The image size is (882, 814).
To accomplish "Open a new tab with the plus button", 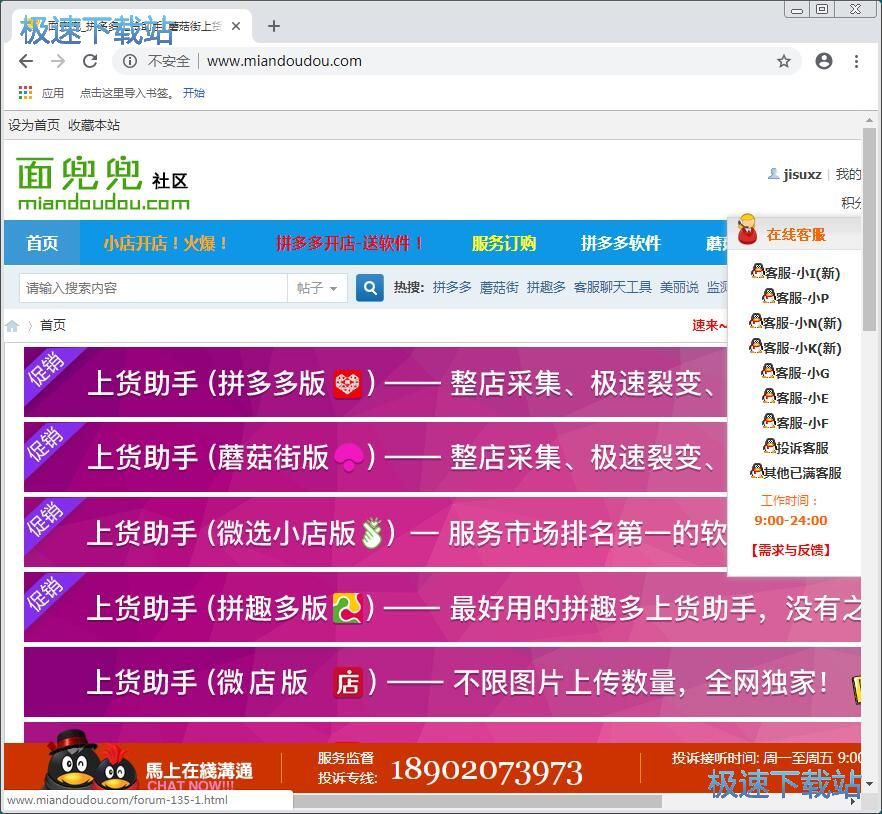I will 274,26.
